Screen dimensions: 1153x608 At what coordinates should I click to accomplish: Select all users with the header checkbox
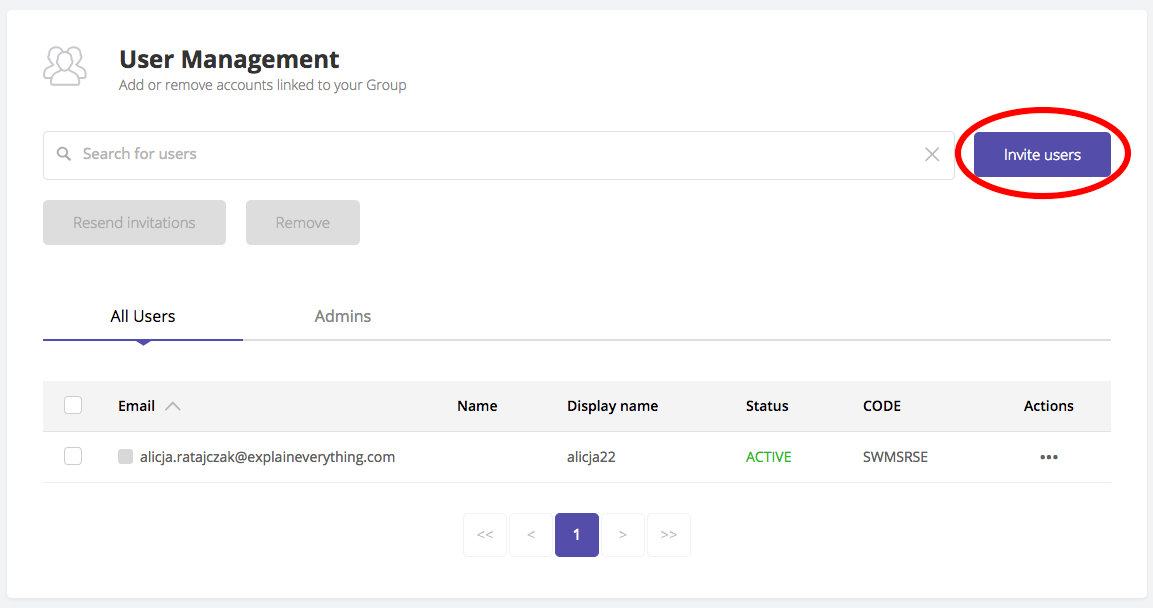pyautogui.click(x=73, y=405)
